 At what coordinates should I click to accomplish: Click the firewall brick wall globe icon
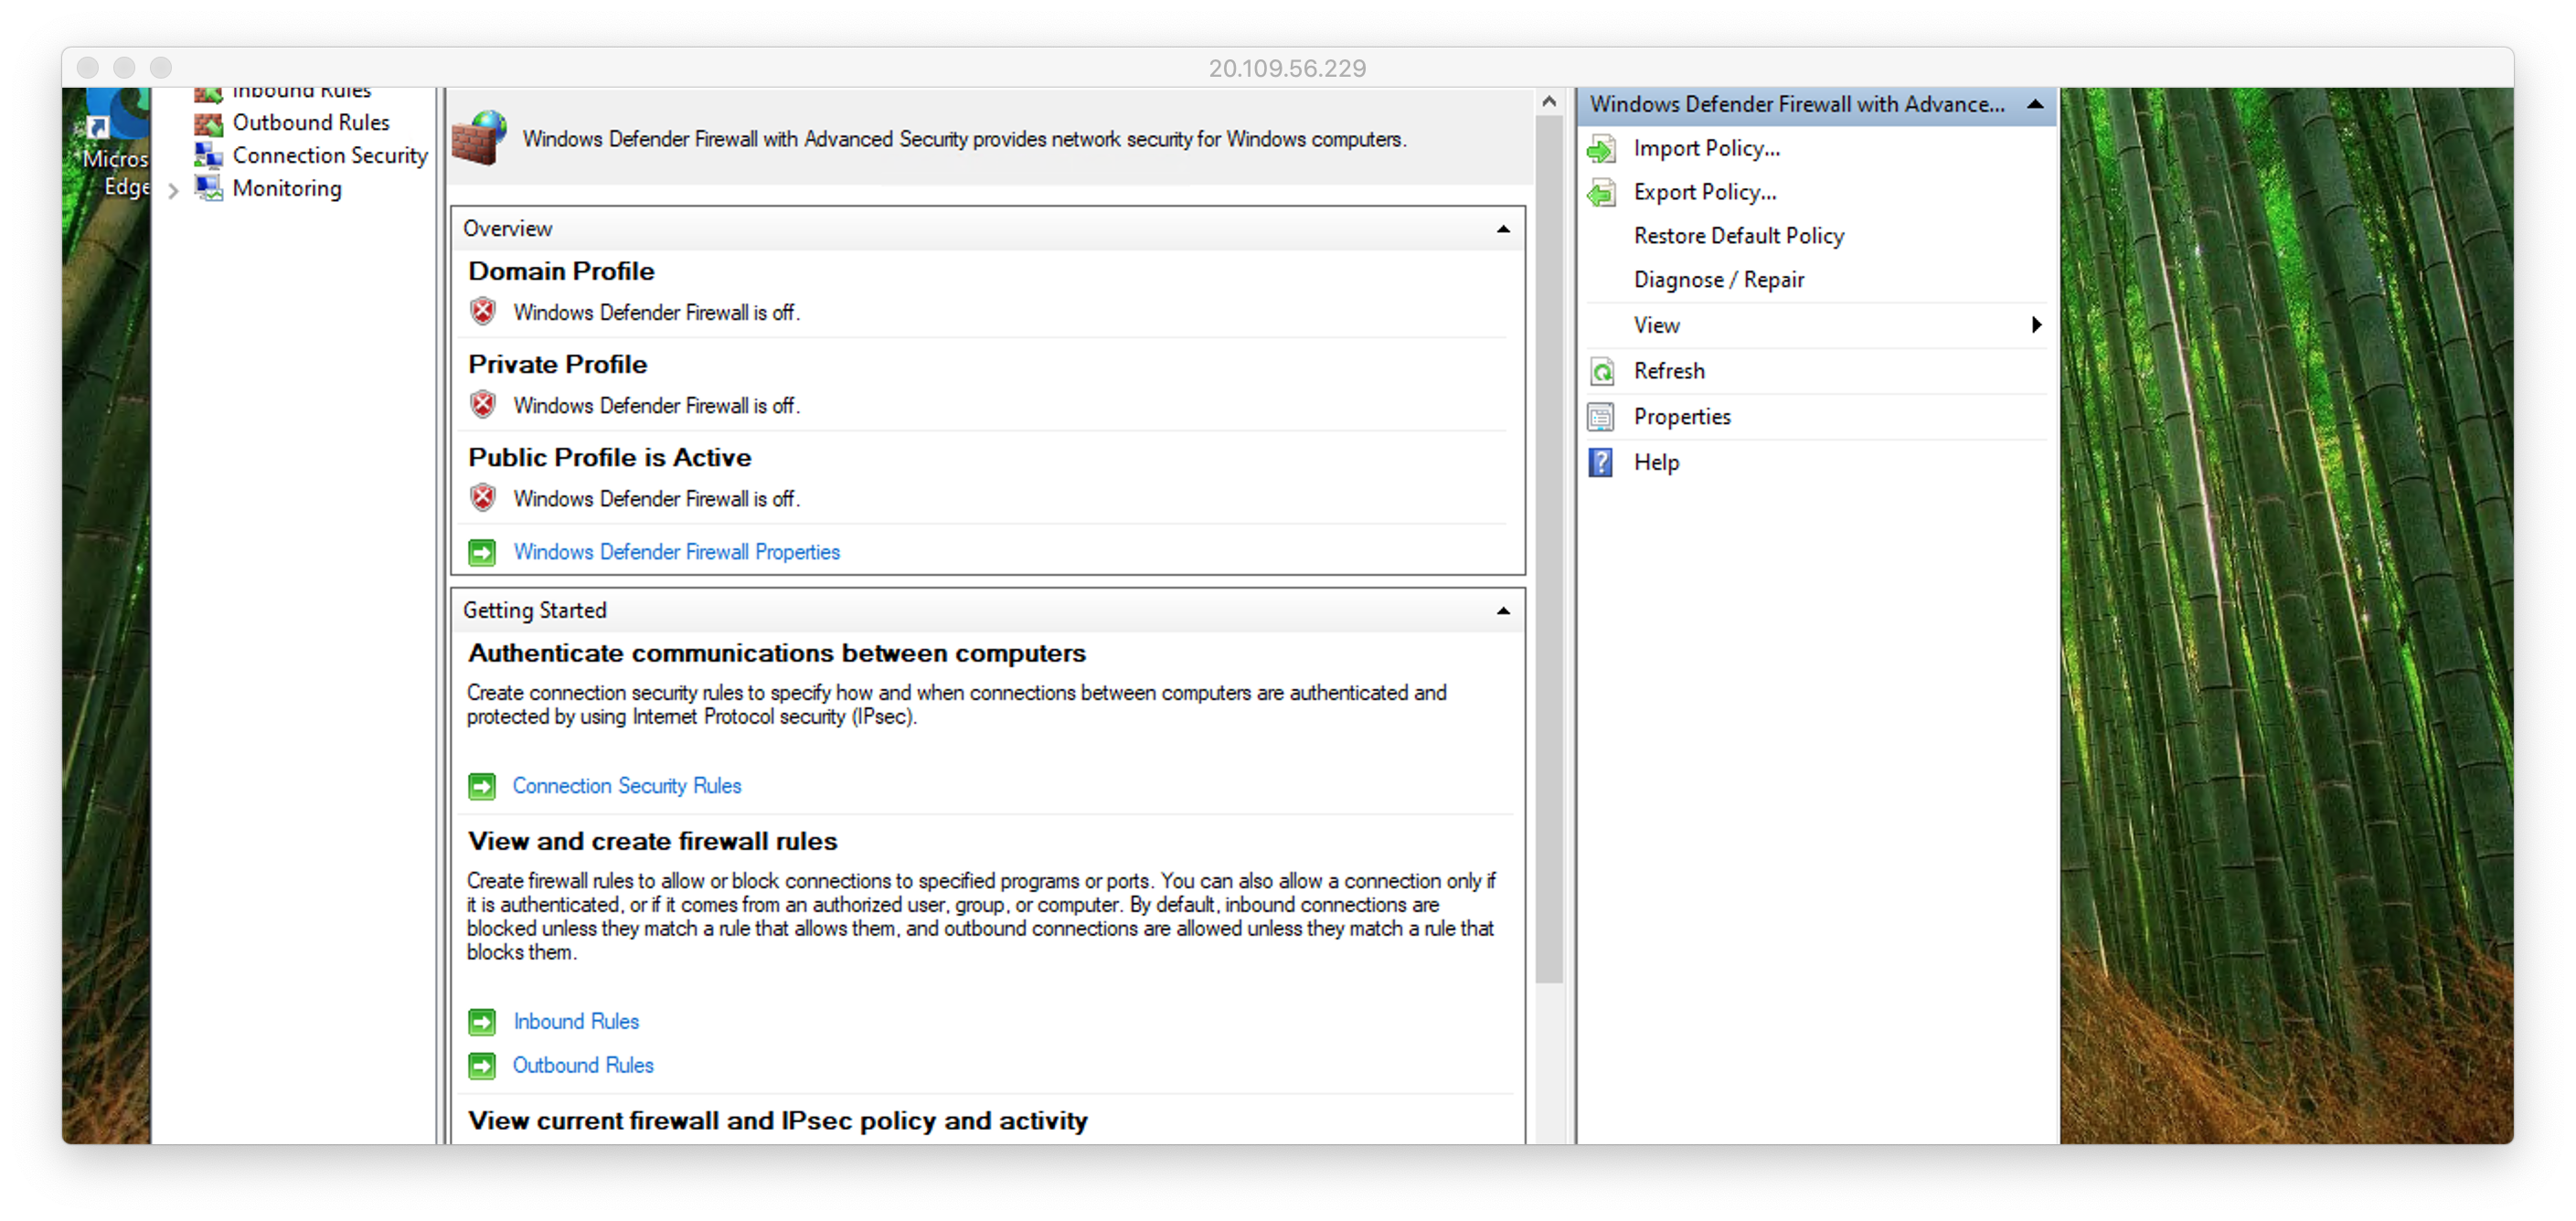[480, 138]
